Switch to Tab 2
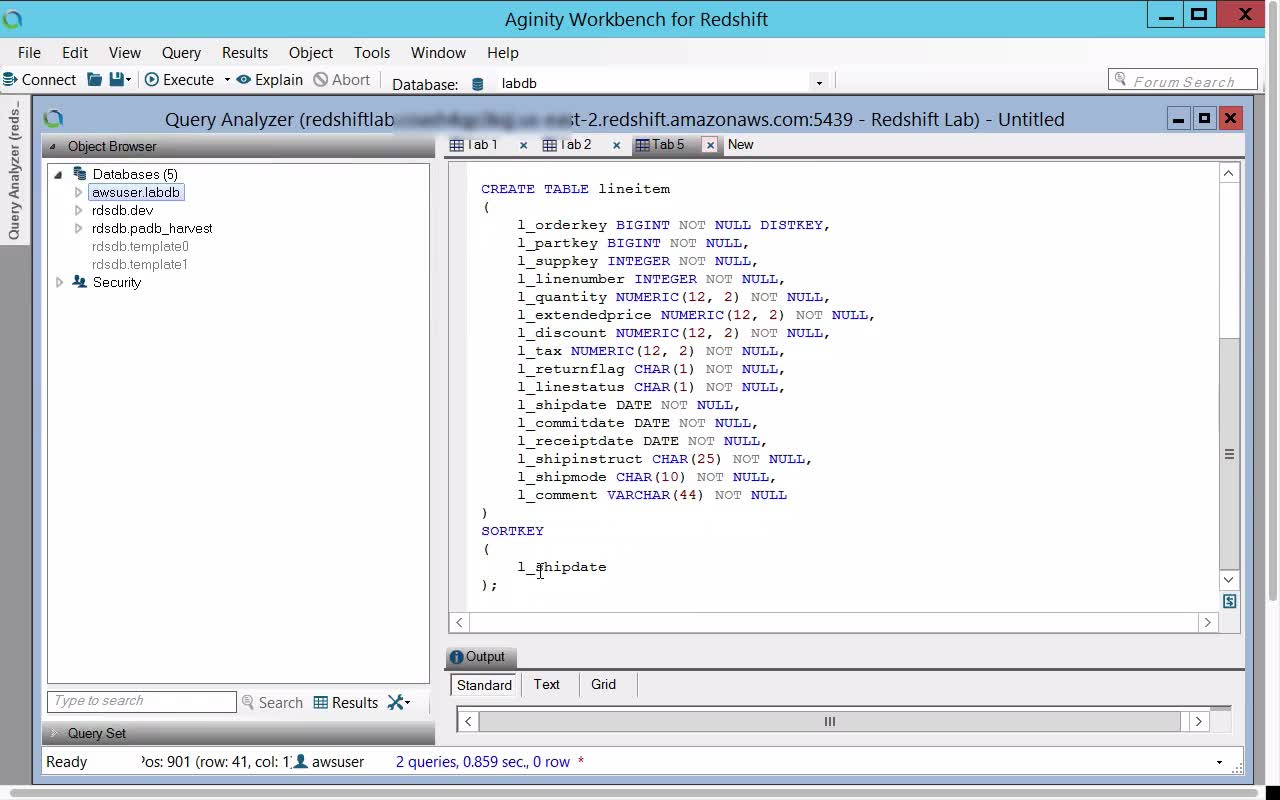The image size is (1280, 800). (568, 145)
